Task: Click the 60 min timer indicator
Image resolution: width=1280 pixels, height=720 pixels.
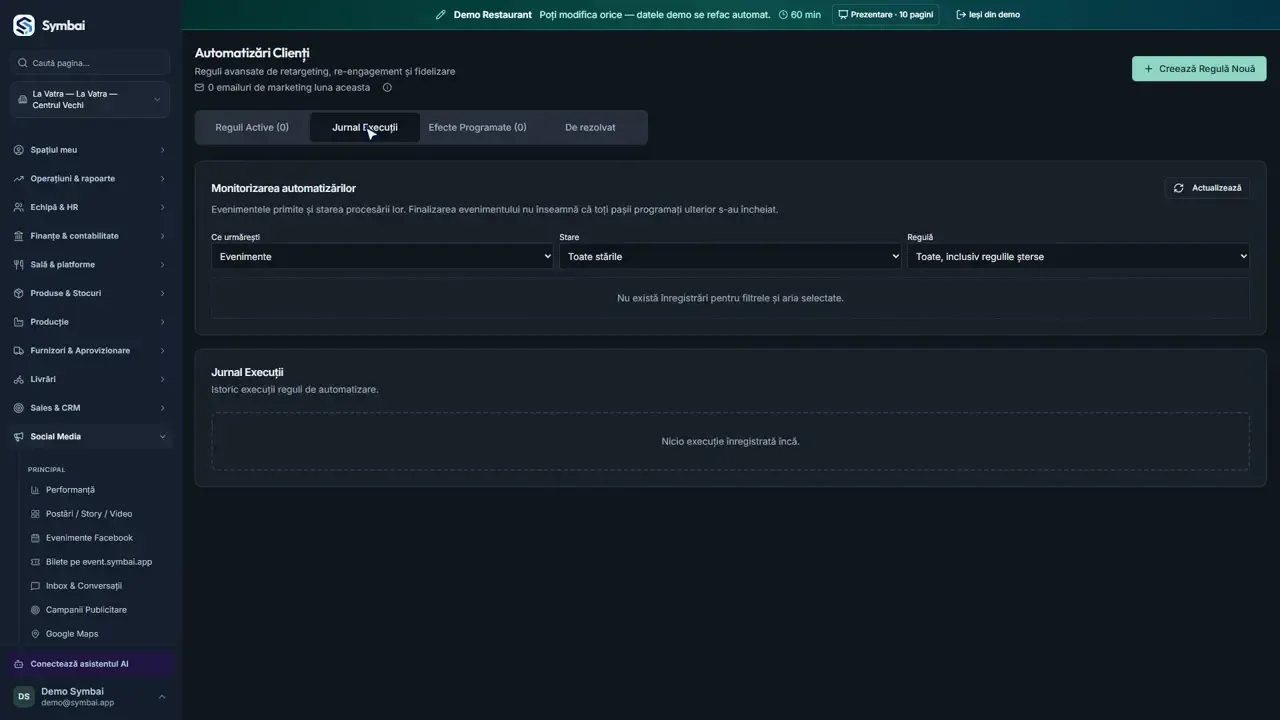Action: tap(800, 15)
